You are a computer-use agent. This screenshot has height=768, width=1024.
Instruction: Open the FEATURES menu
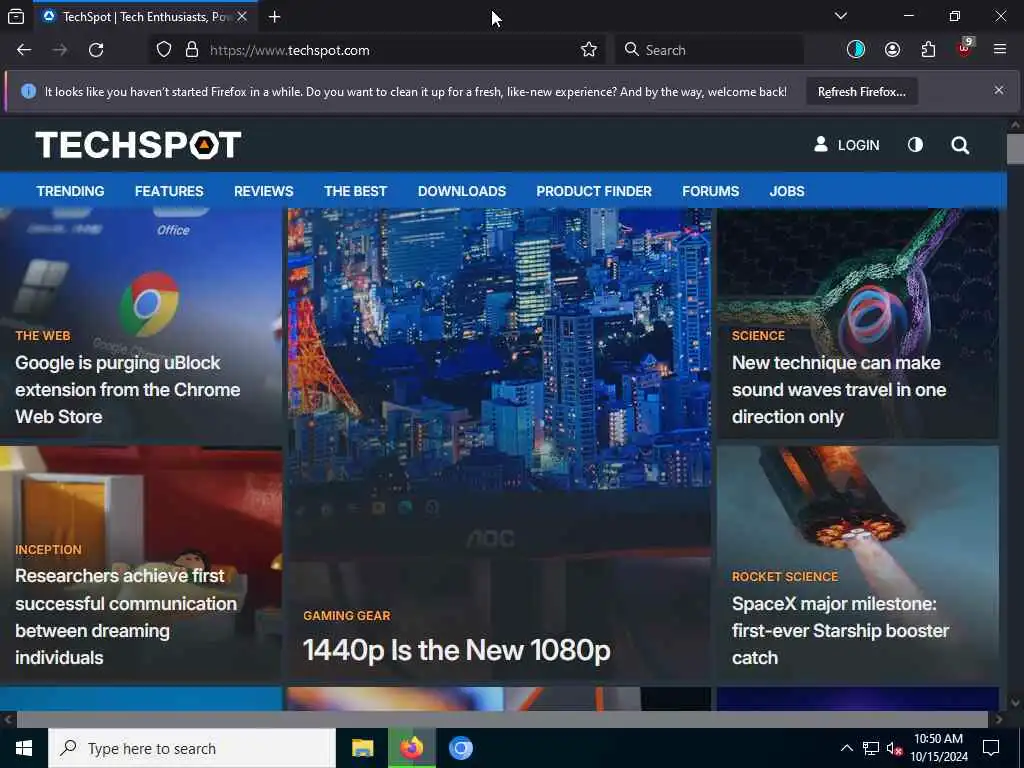click(x=169, y=191)
